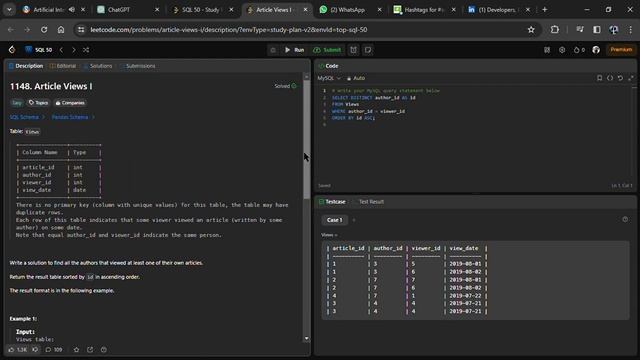Open the user profile avatar
Screen dimensions: 640x360
pyautogui.click(x=596, y=50)
